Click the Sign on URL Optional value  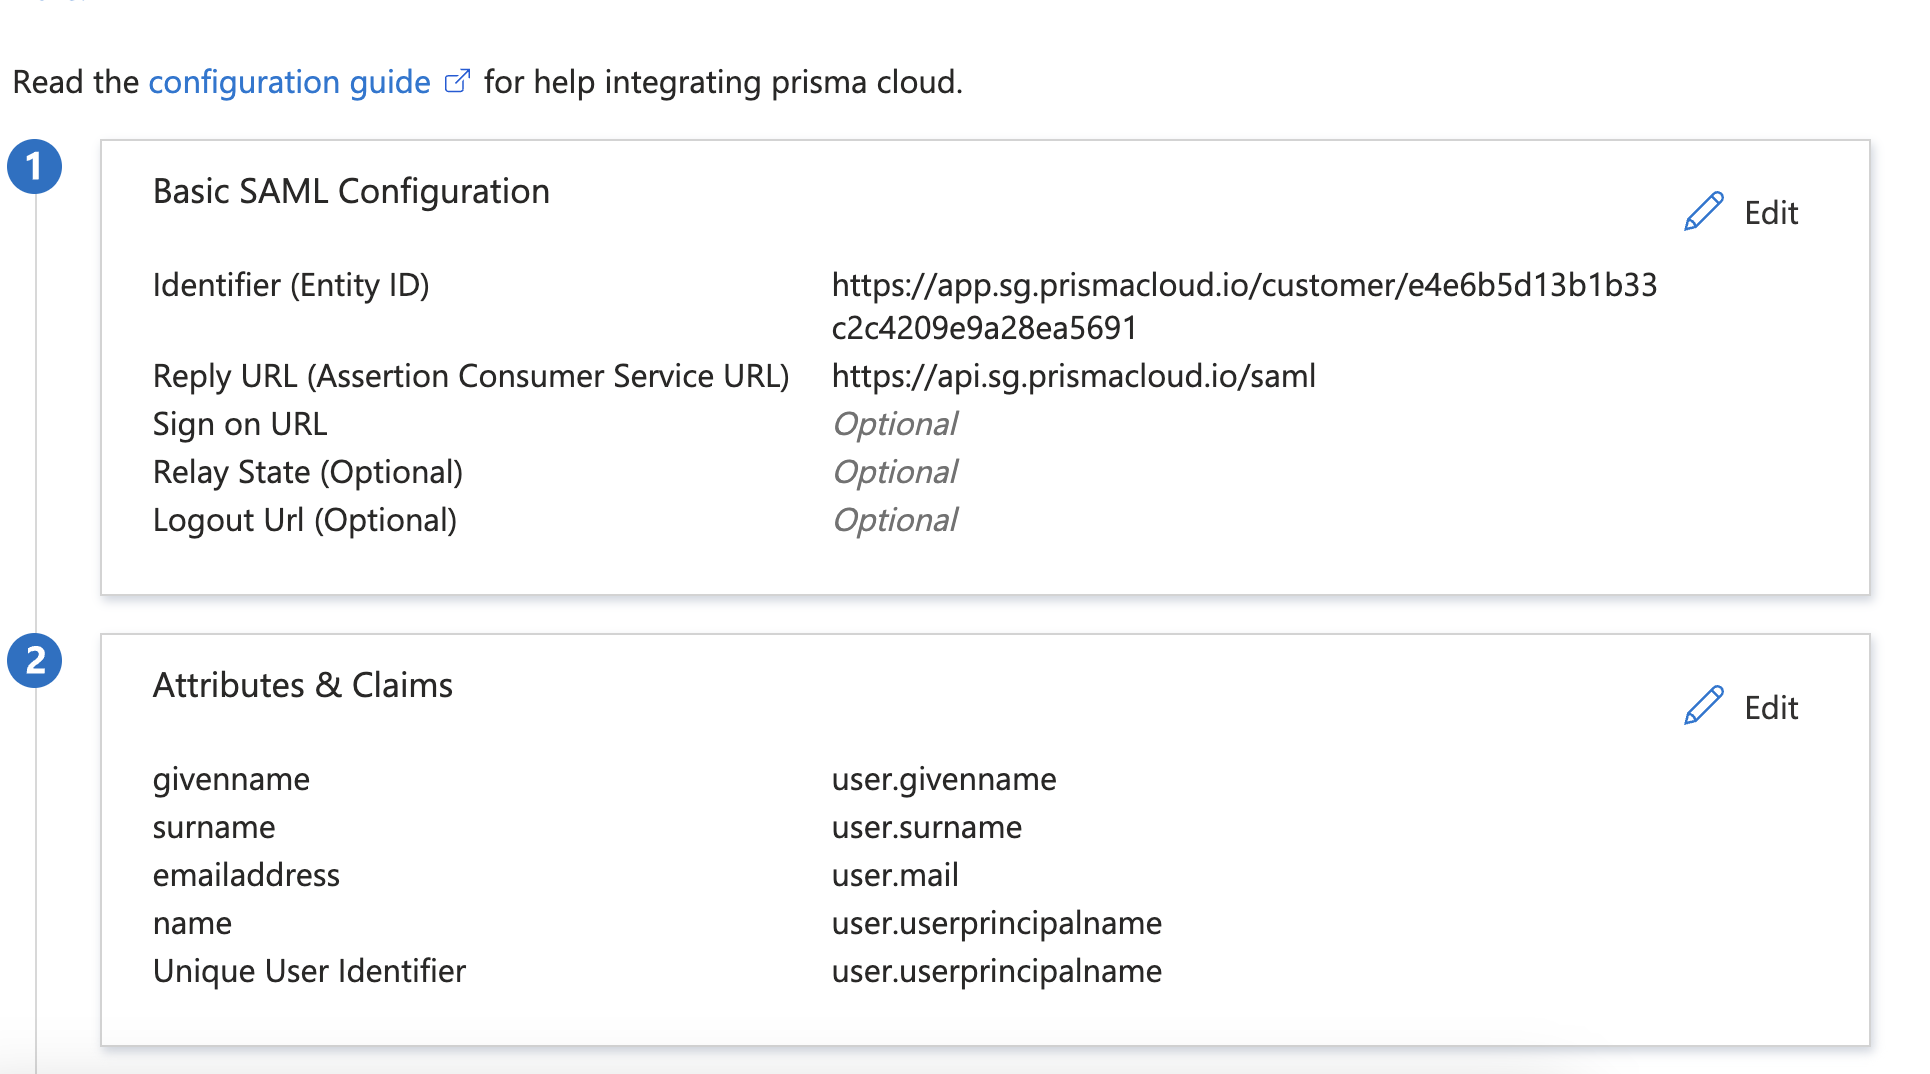(895, 425)
